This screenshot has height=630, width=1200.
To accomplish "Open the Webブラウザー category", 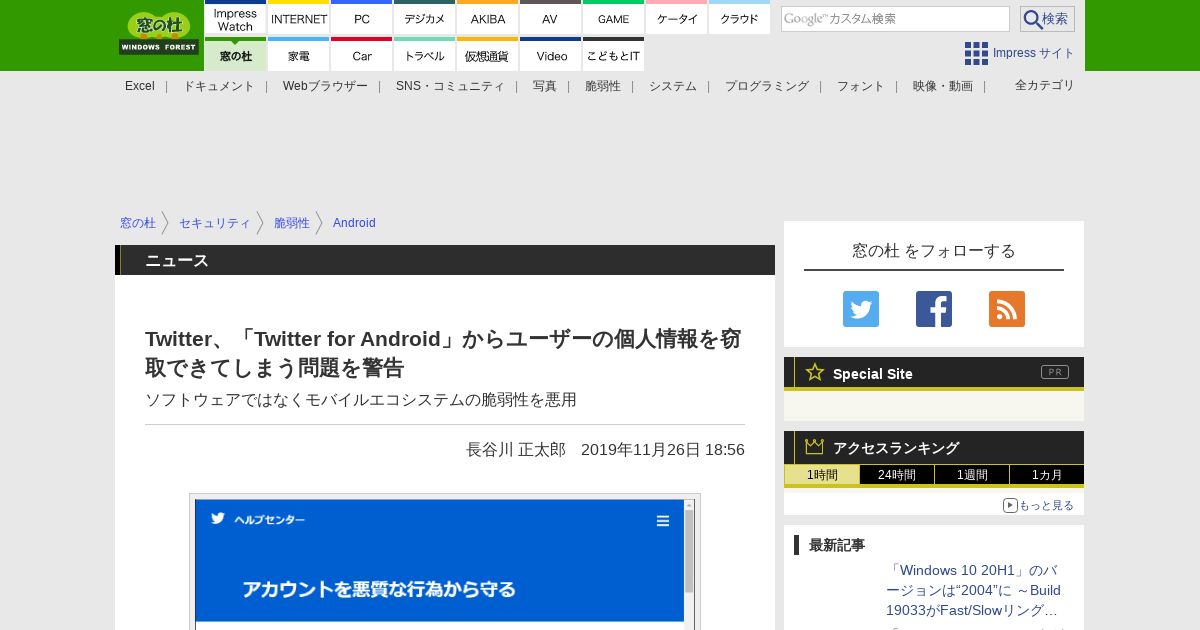I will tap(325, 86).
